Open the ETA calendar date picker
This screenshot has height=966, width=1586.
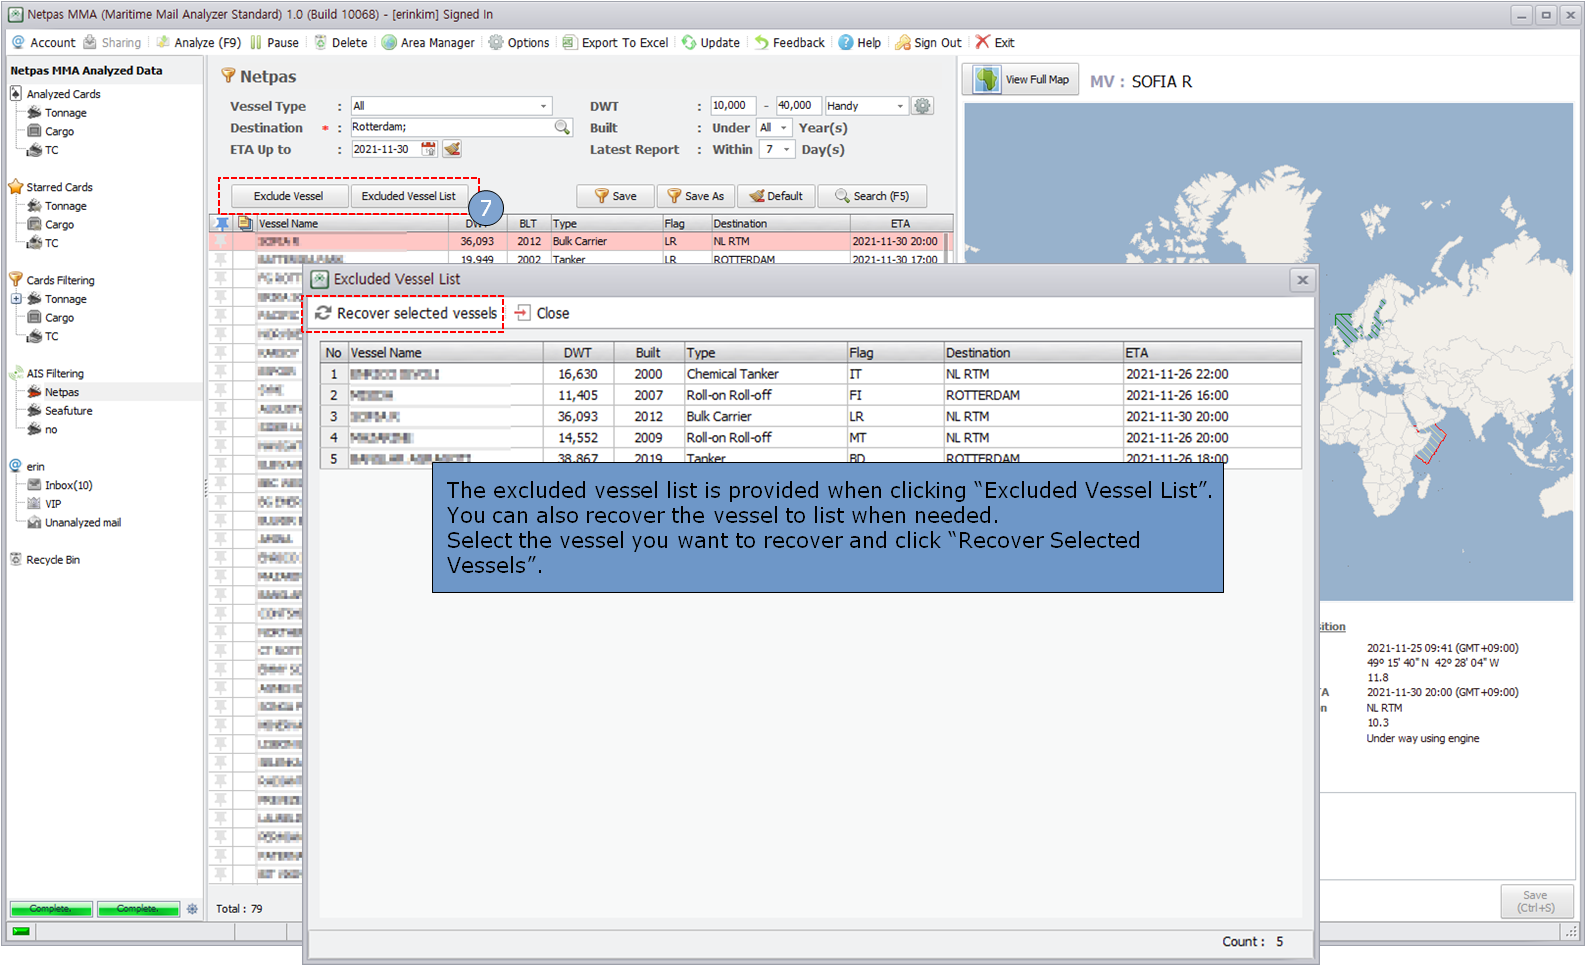click(429, 149)
